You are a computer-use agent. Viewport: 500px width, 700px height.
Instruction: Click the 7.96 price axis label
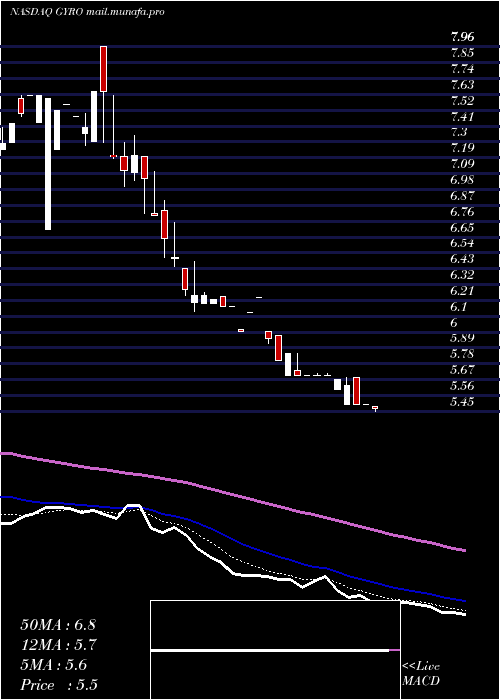tap(462, 37)
